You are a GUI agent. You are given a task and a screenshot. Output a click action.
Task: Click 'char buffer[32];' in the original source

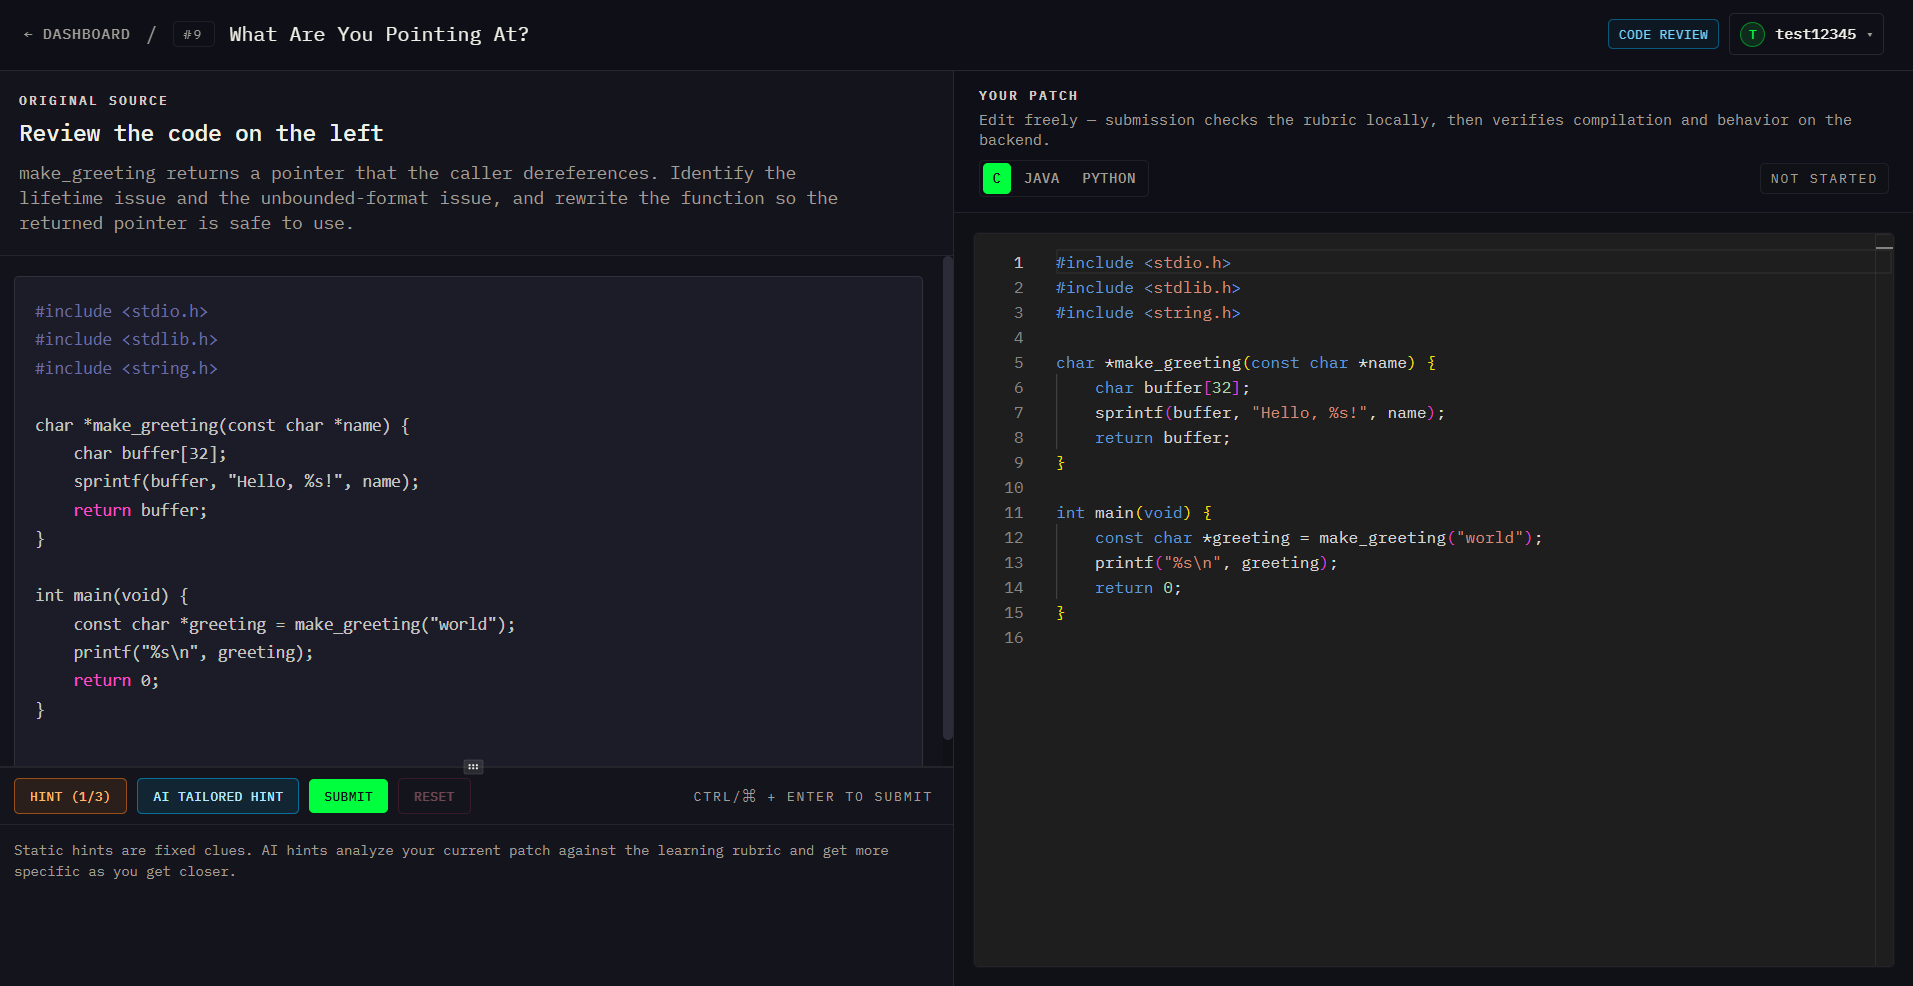point(150,454)
